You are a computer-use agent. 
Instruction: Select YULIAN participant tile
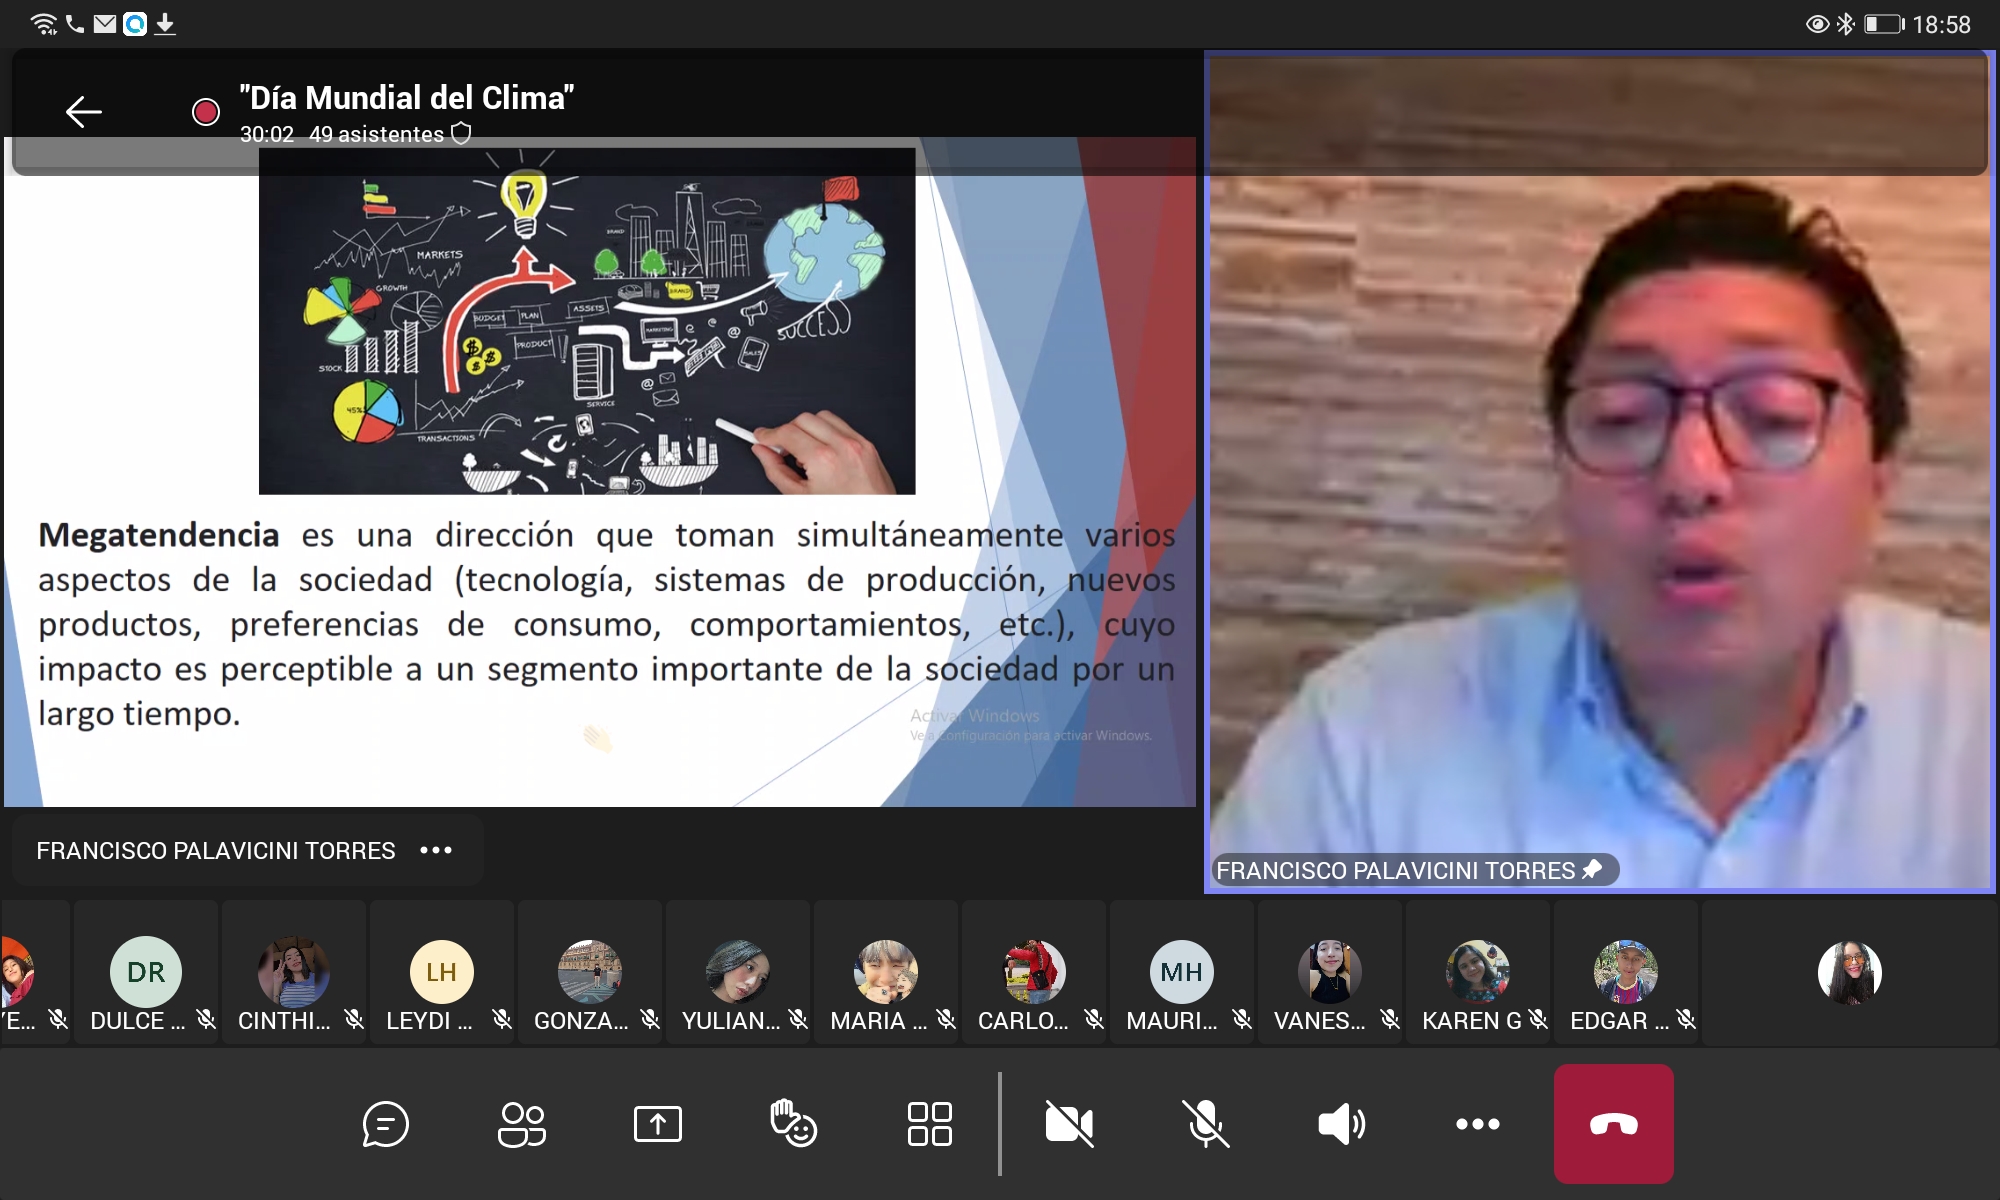pos(738,972)
